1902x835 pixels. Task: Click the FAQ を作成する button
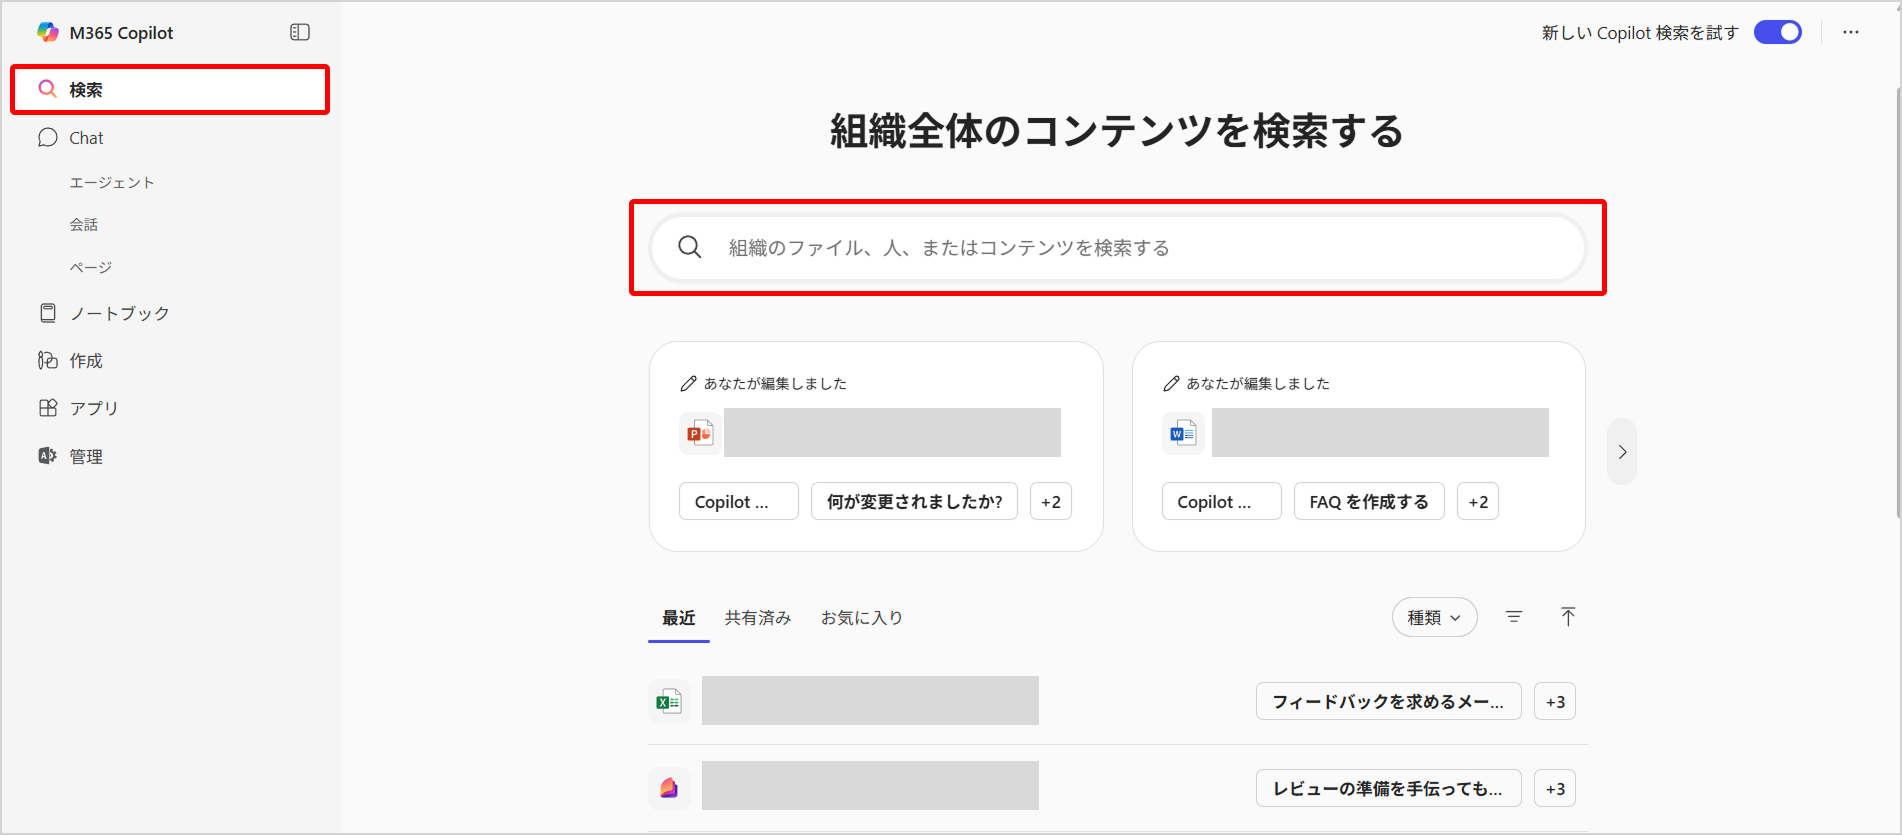tap(1369, 502)
